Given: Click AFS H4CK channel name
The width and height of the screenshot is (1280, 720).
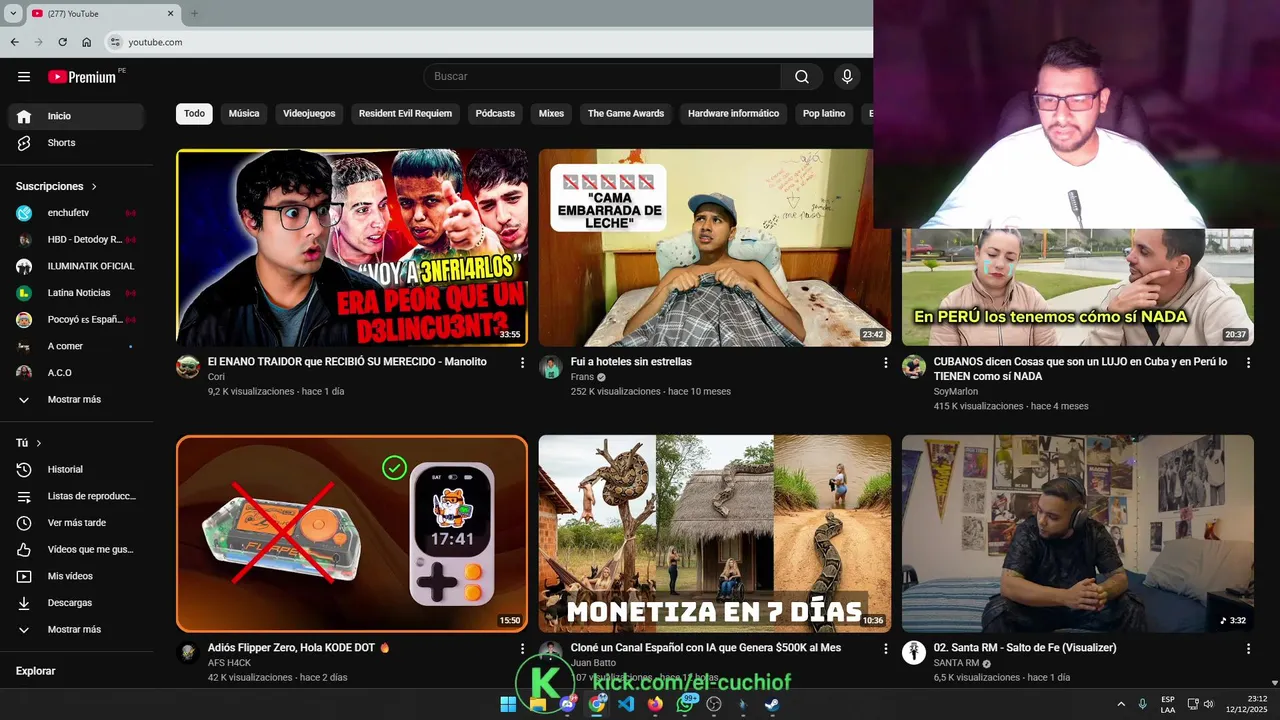Looking at the screenshot, I should [231, 663].
